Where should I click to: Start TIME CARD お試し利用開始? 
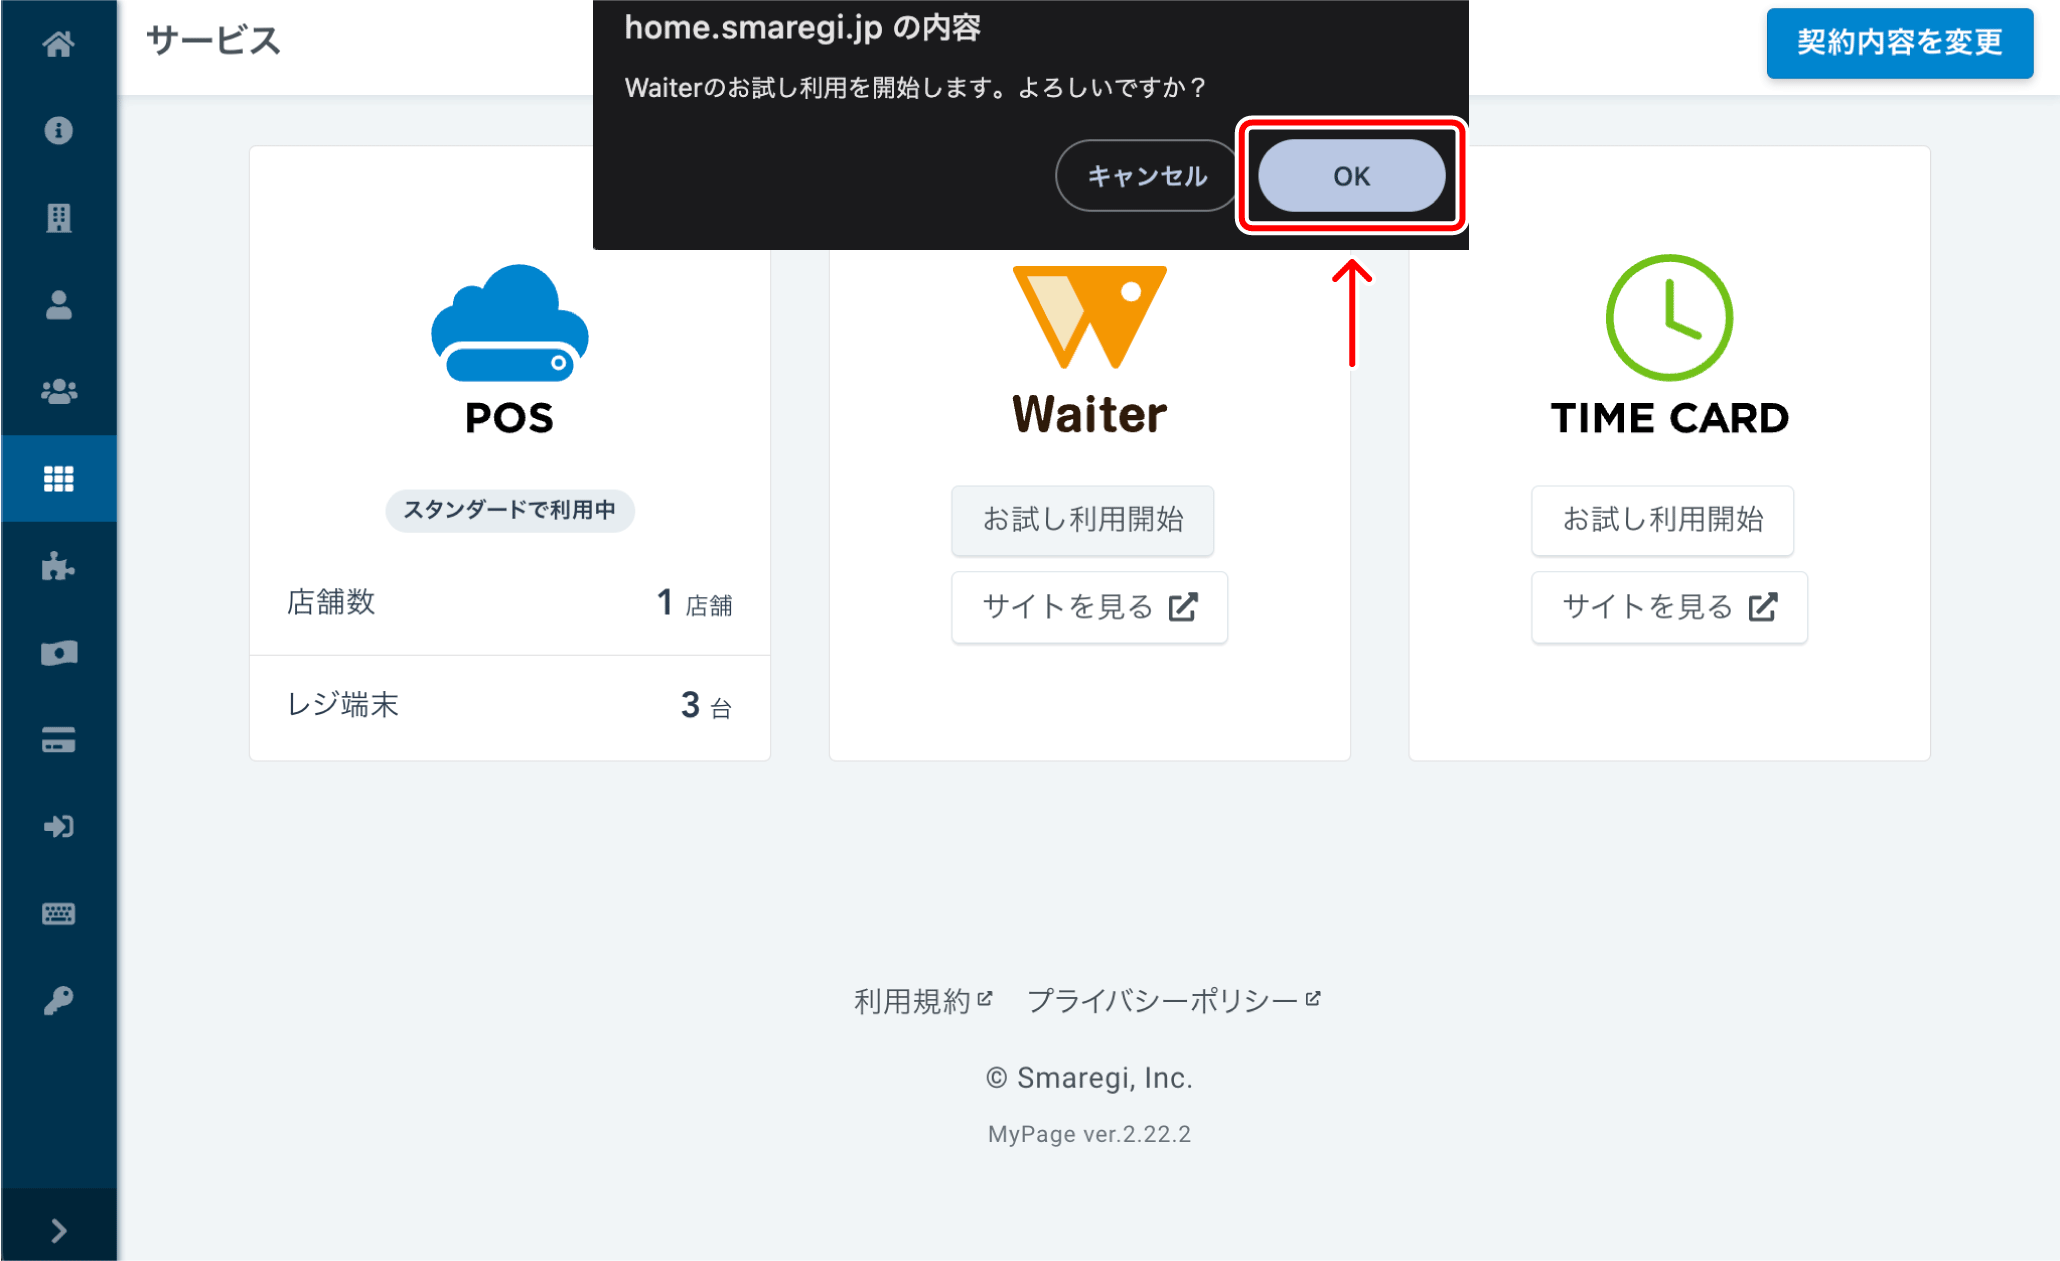point(1662,520)
